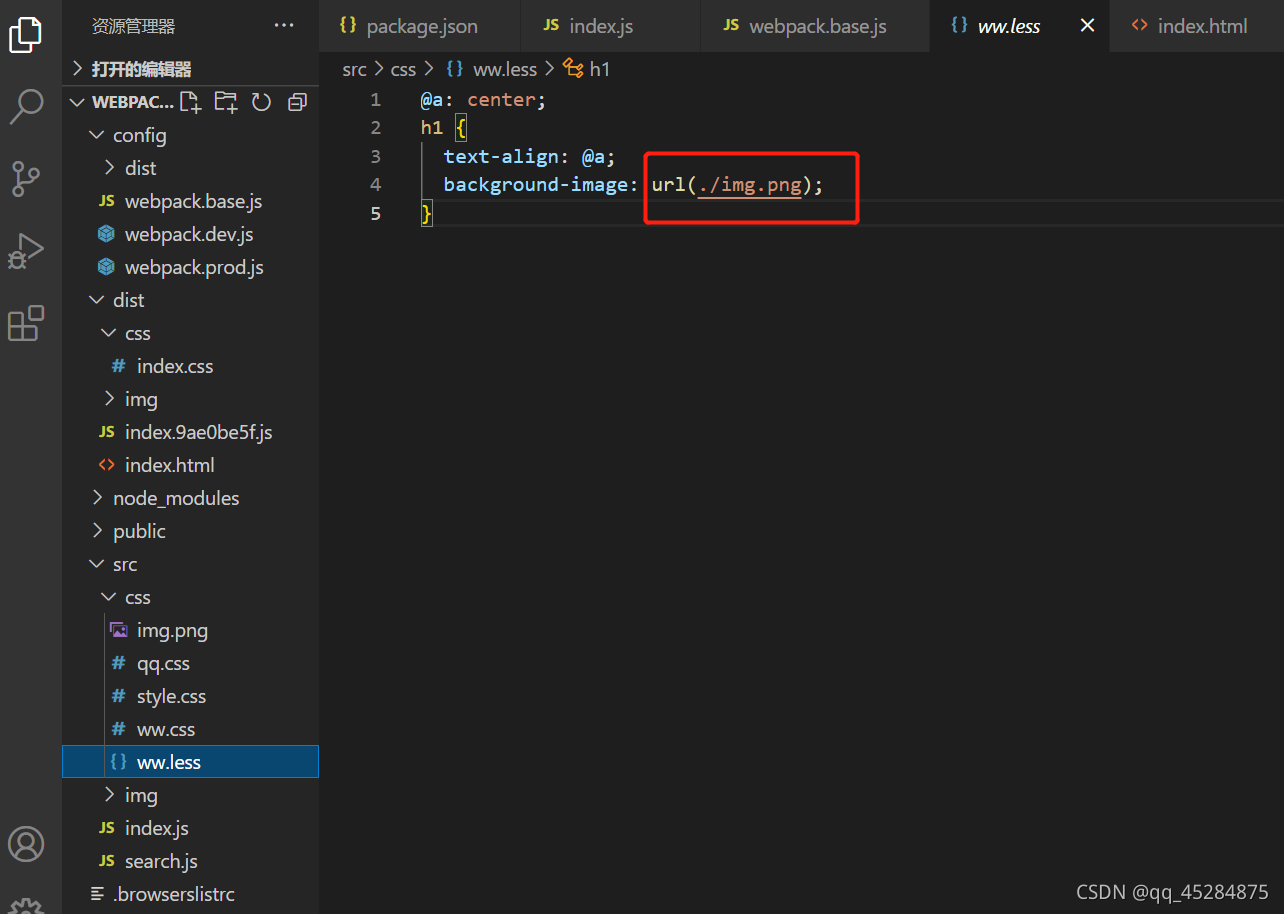Expand the img folder under src

coord(190,795)
